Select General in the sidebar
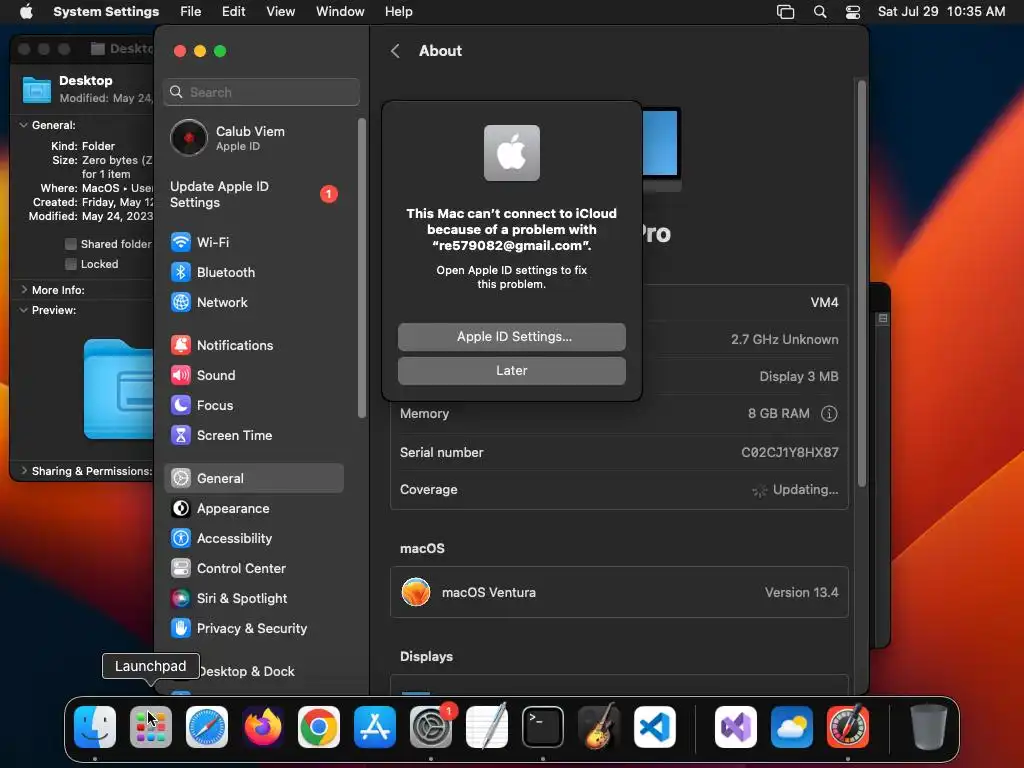 (x=253, y=479)
